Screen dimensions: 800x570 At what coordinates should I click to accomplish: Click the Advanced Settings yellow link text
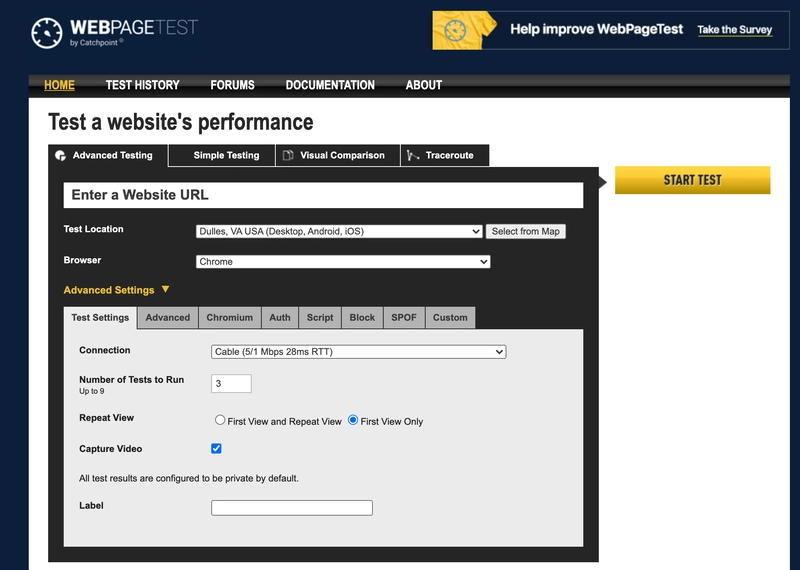[x=109, y=290]
